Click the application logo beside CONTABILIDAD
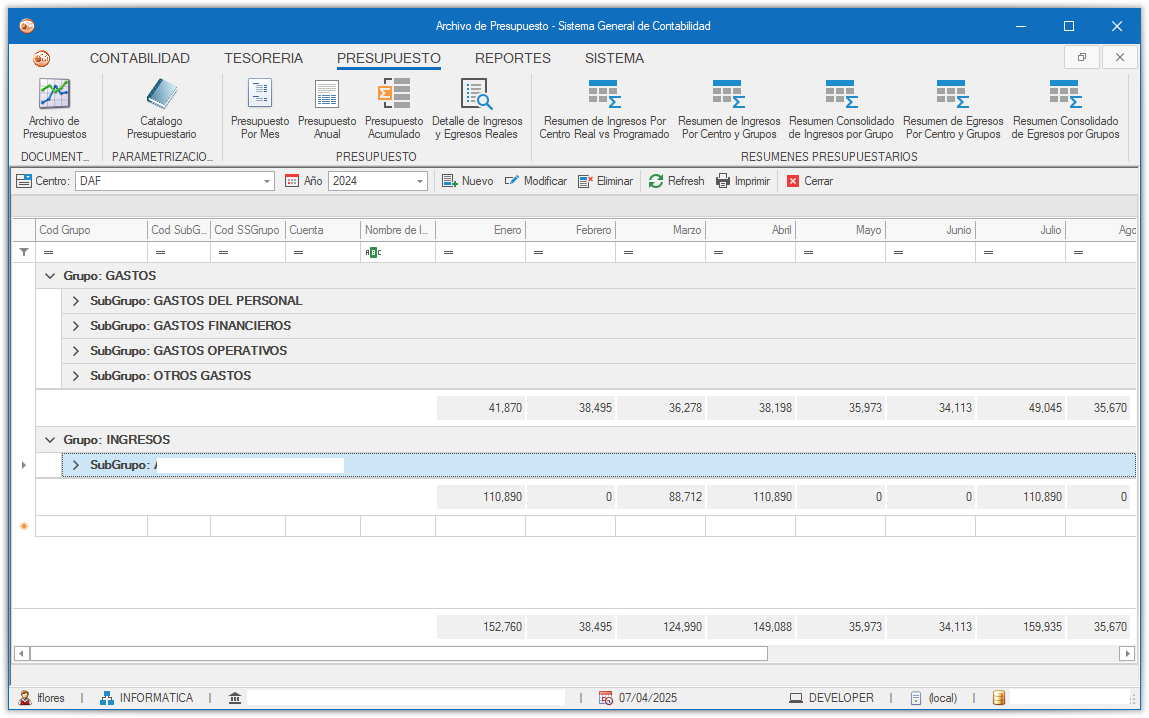This screenshot has width=1149, height=718. coord(42,59)
